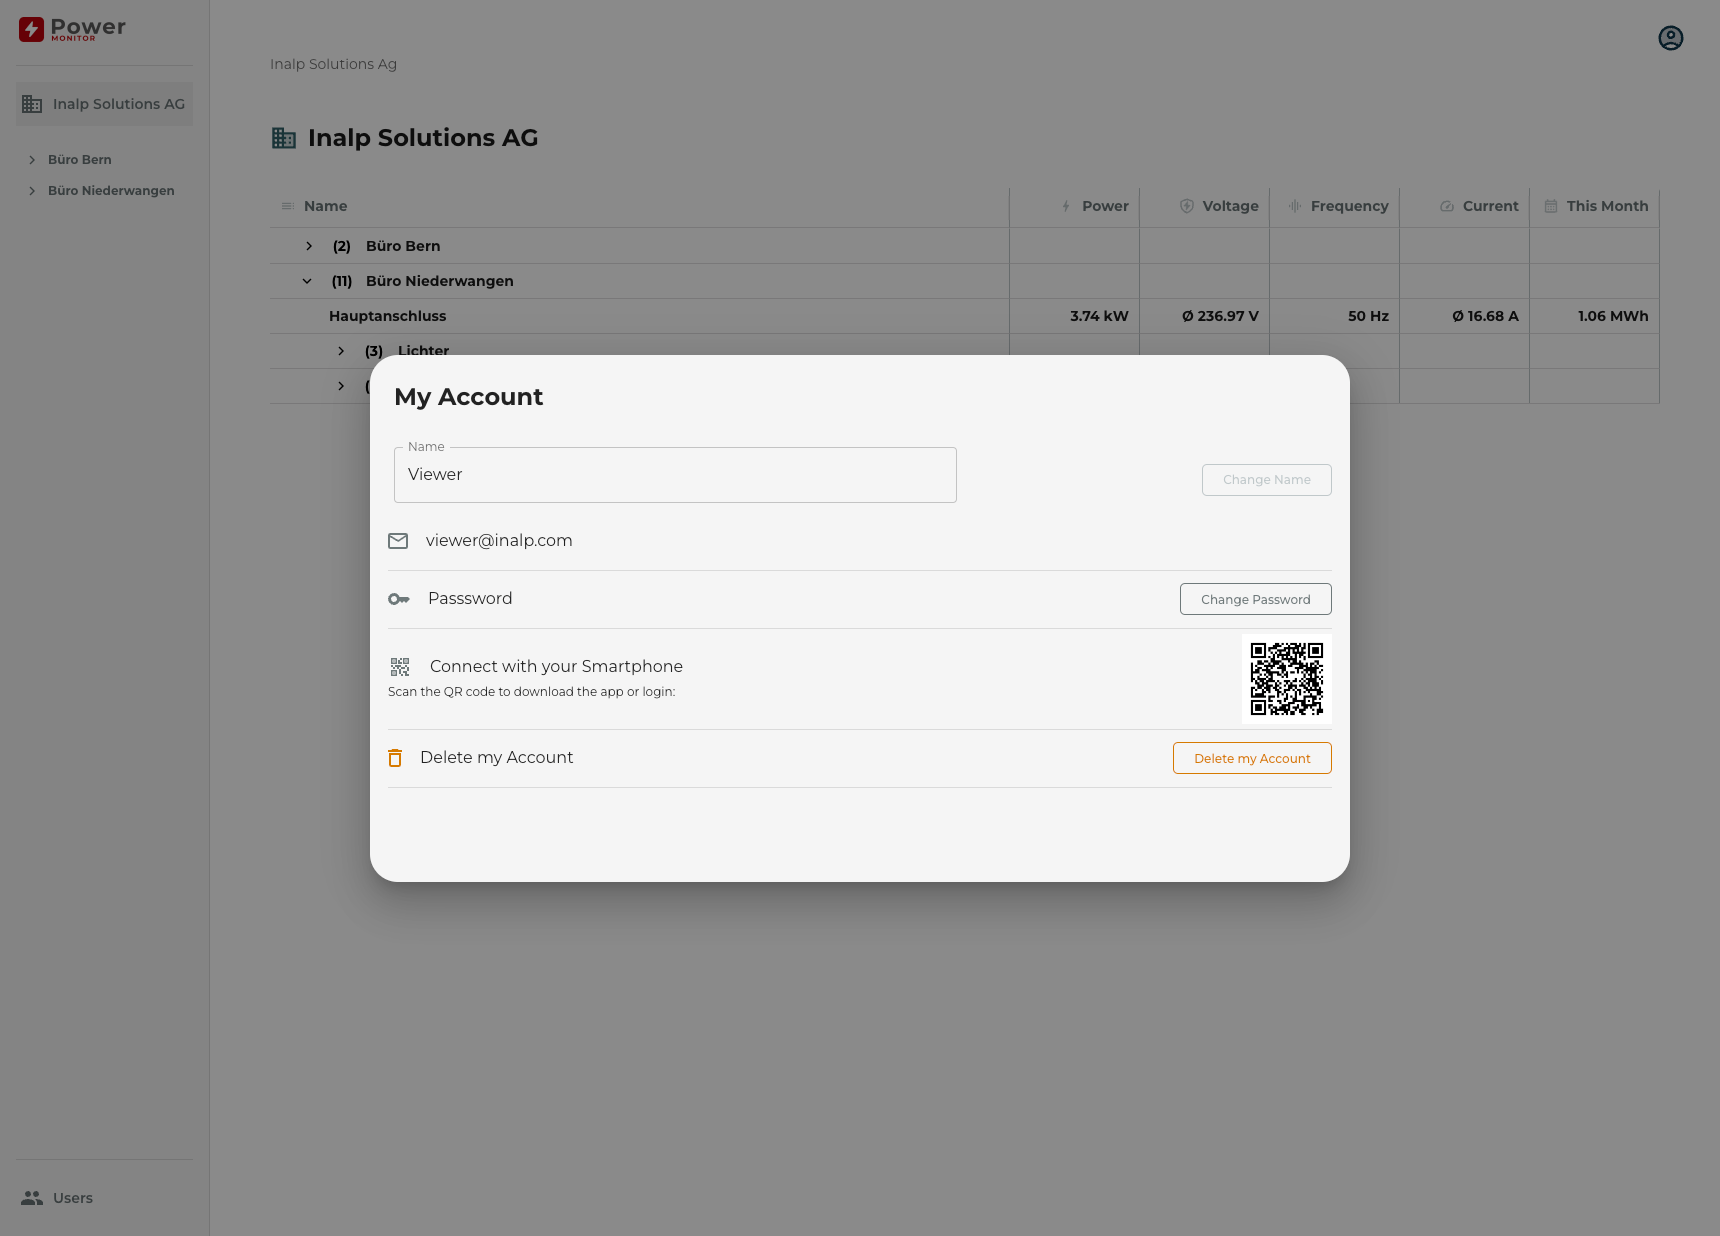The height and width of the screenshot is (1236, 1720).
Task: Expand Büro Bern in the sidebar tree
Action: pyautogui.click(x=32, y=160)
